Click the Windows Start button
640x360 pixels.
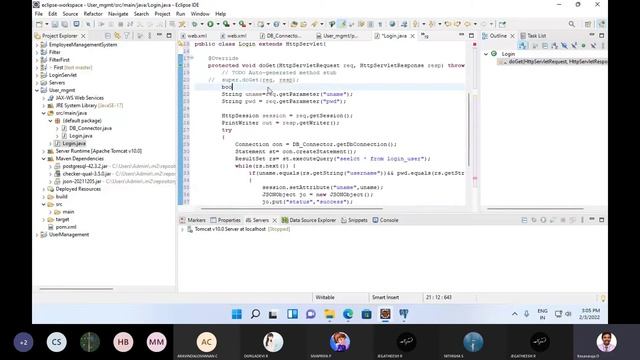[237, 314]
